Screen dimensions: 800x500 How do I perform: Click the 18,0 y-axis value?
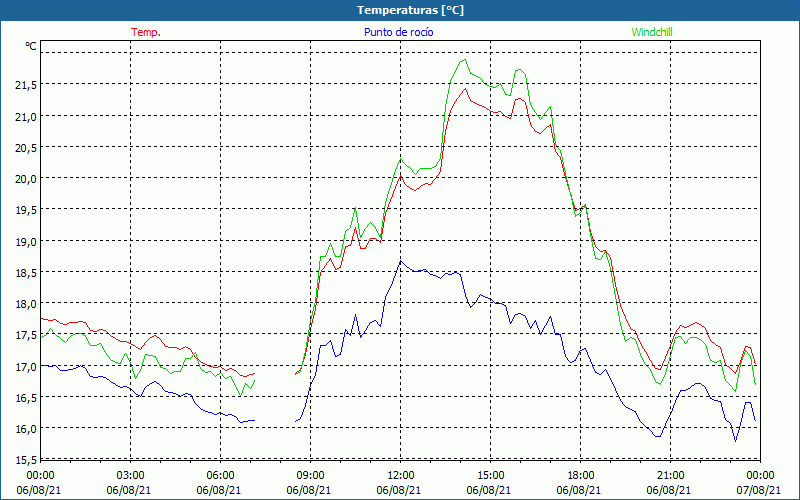[26, 304]
